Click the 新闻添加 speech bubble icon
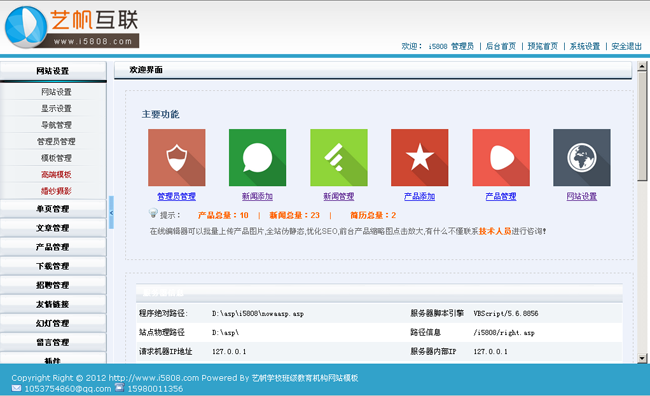650x396 pixels. click(x=257, y=158)
